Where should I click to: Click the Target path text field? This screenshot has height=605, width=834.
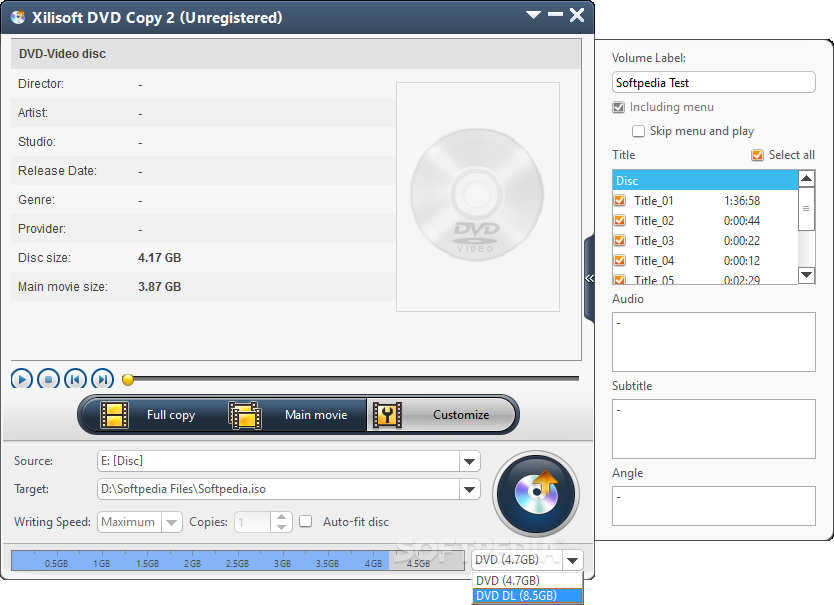[x=278, y=489]
